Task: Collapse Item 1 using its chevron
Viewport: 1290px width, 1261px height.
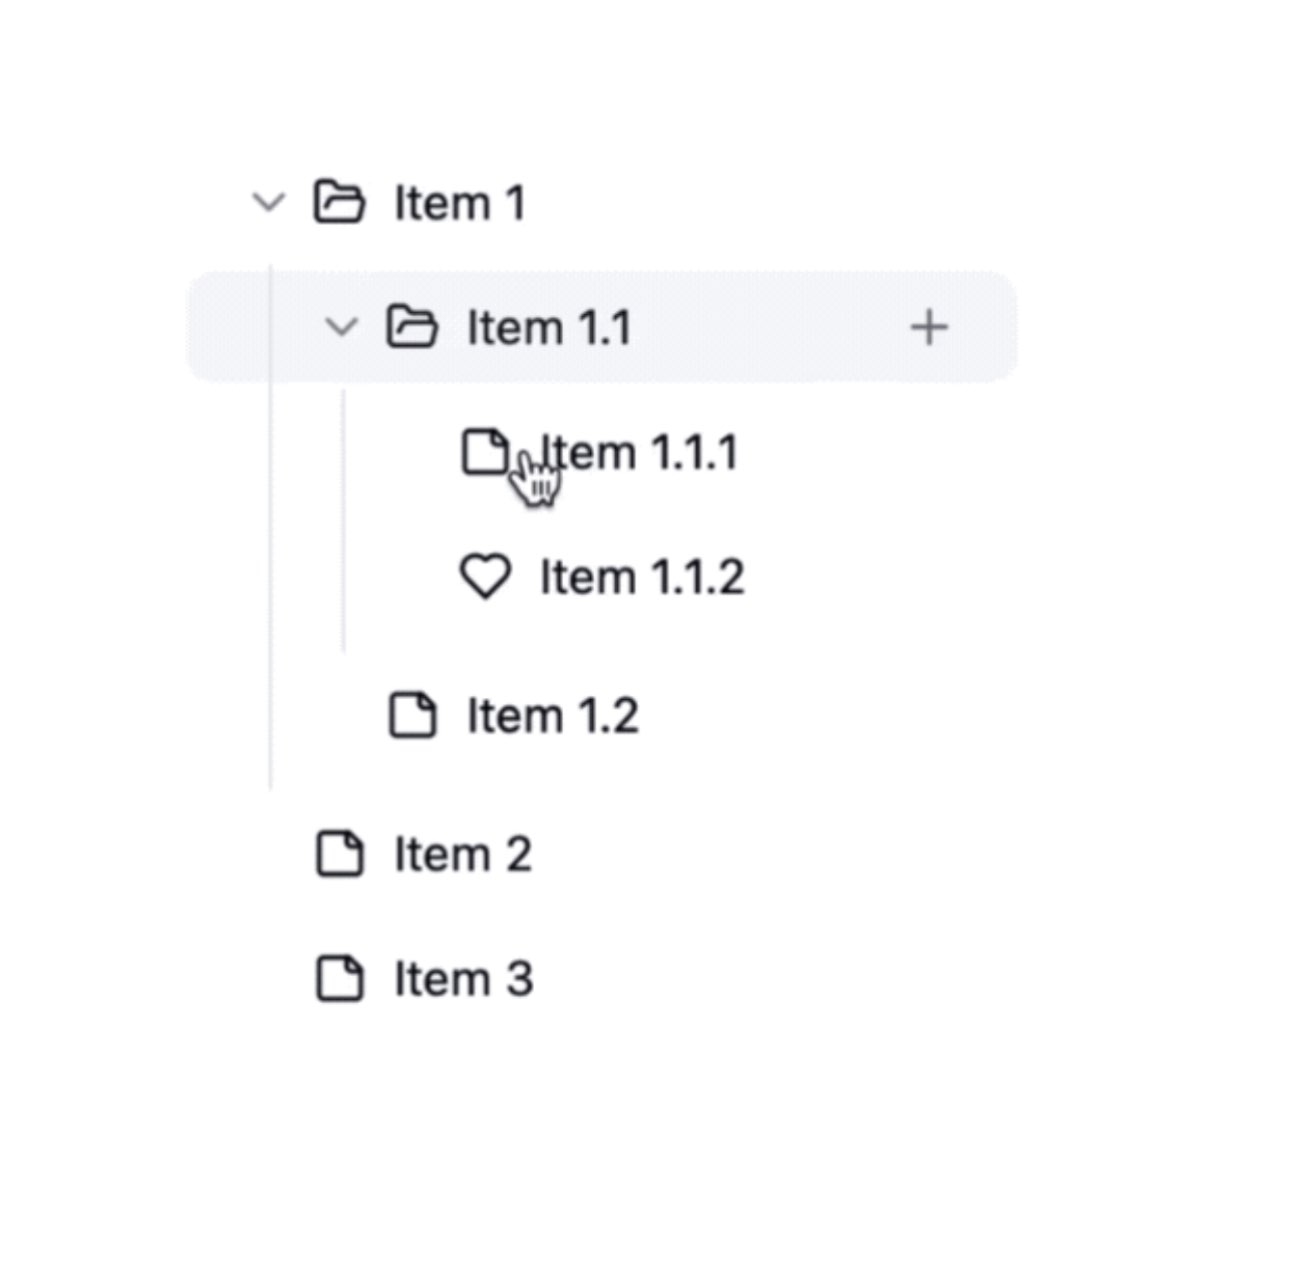Action: pos(268,202)
